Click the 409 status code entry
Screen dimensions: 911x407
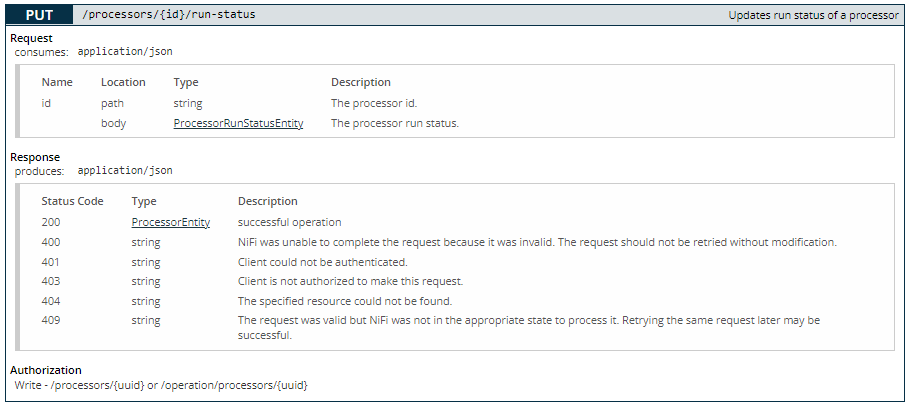click(x=51, y=320)
